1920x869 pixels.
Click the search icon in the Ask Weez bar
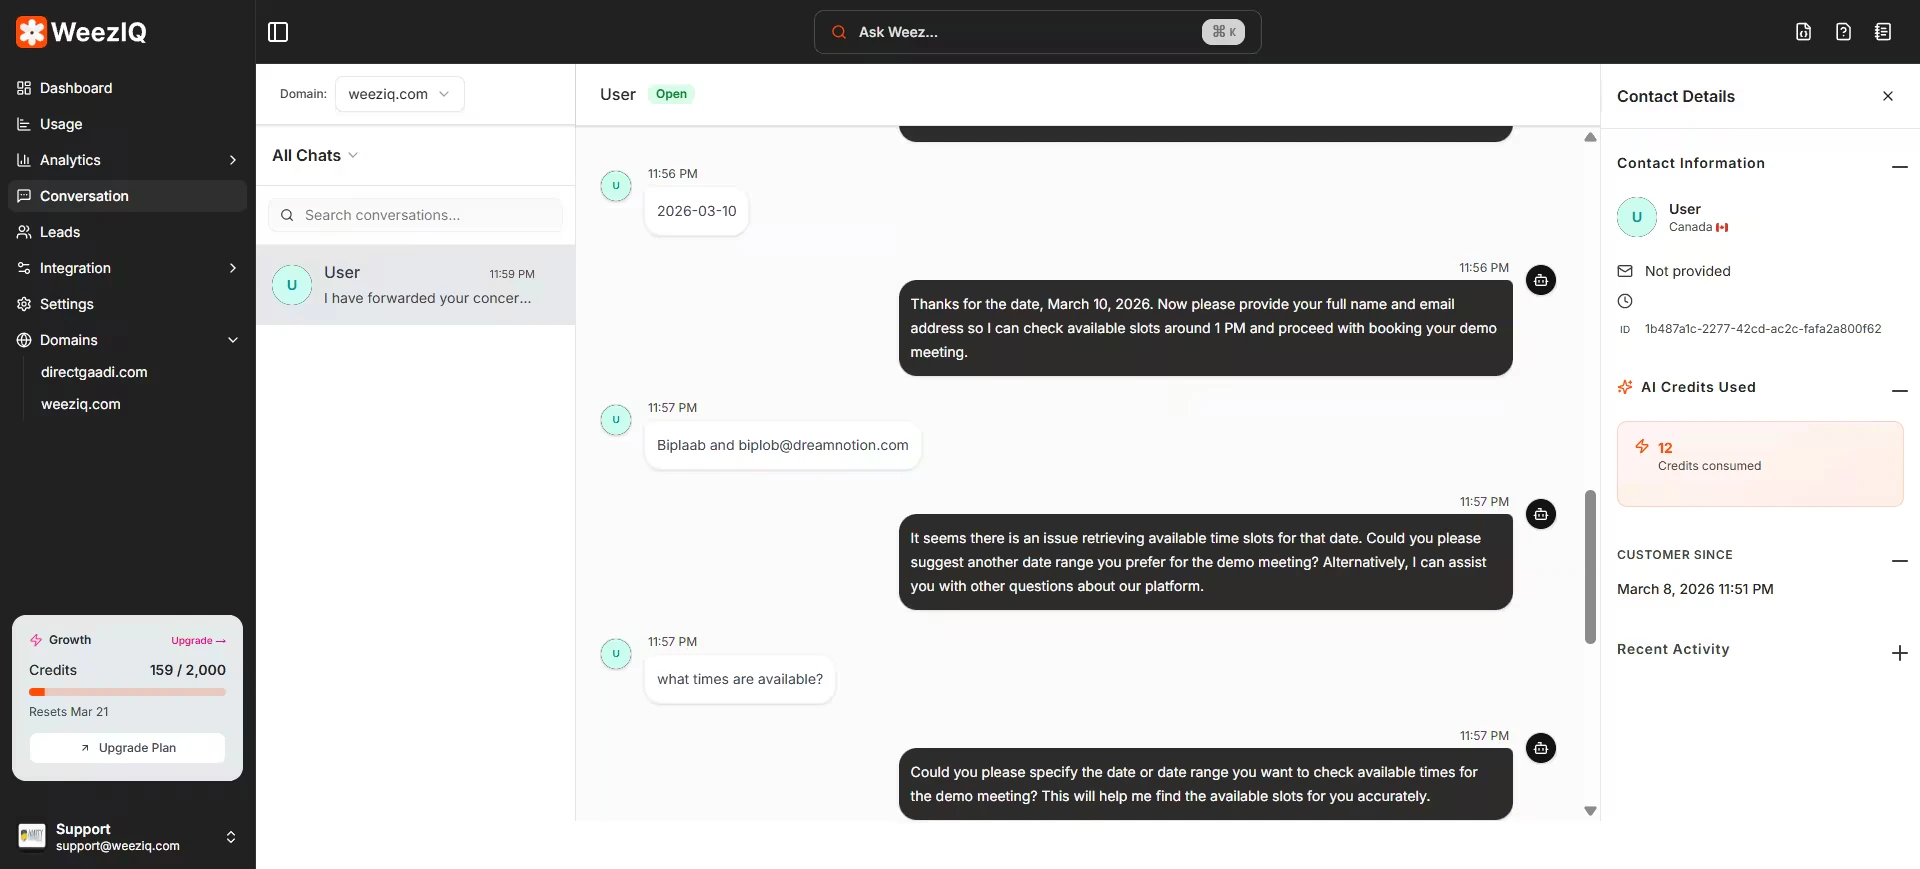(839, 32)
